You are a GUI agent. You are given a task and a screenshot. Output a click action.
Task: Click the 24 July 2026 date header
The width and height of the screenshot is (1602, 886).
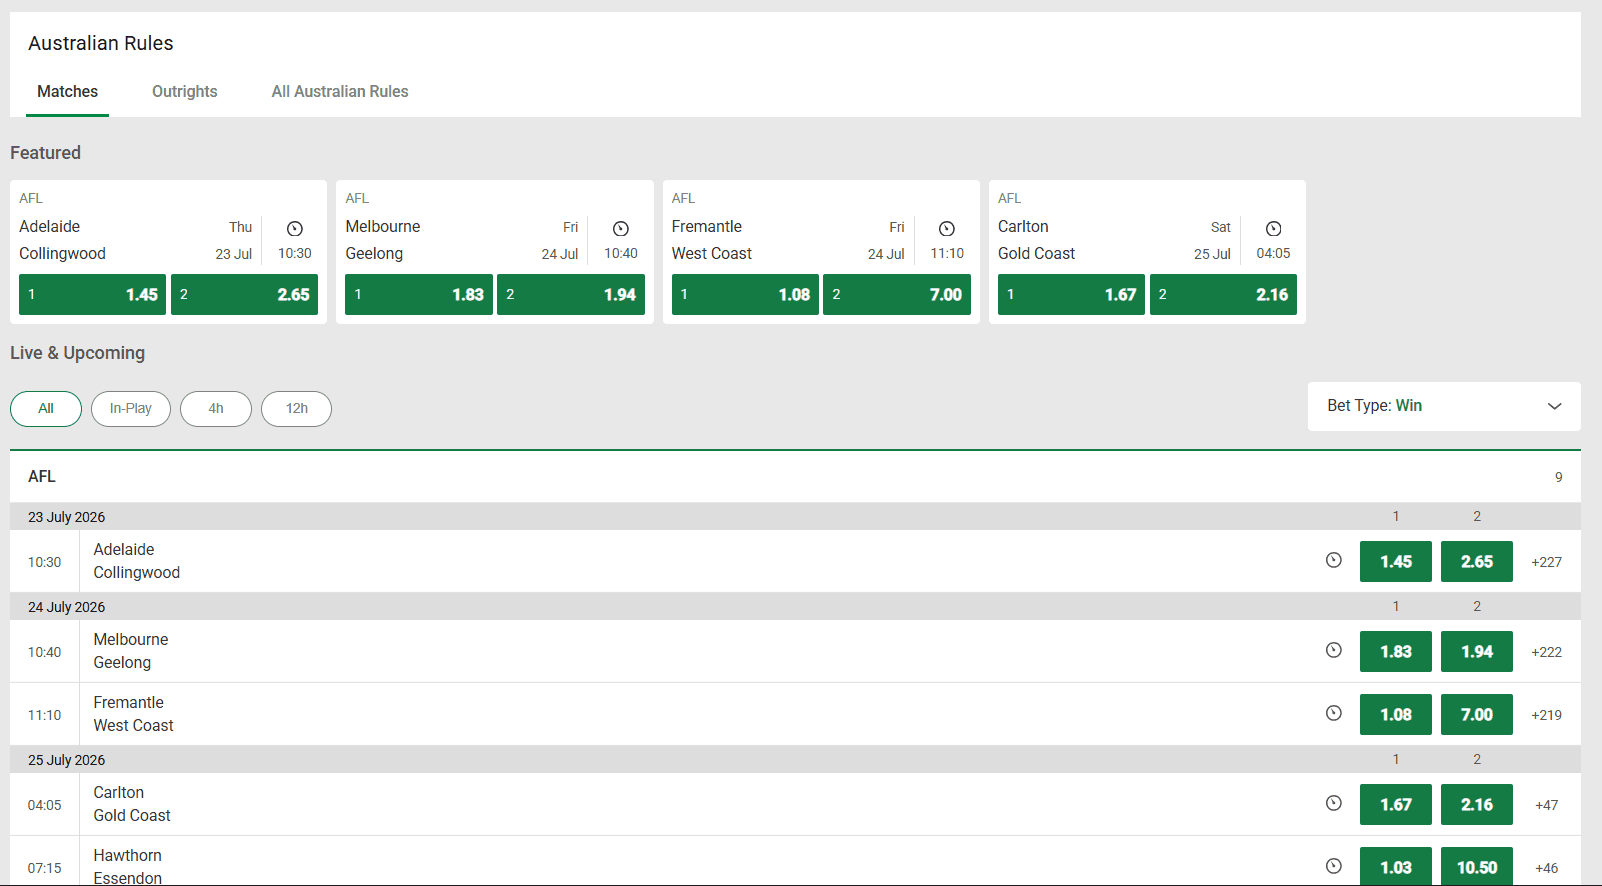coord(66,607)
